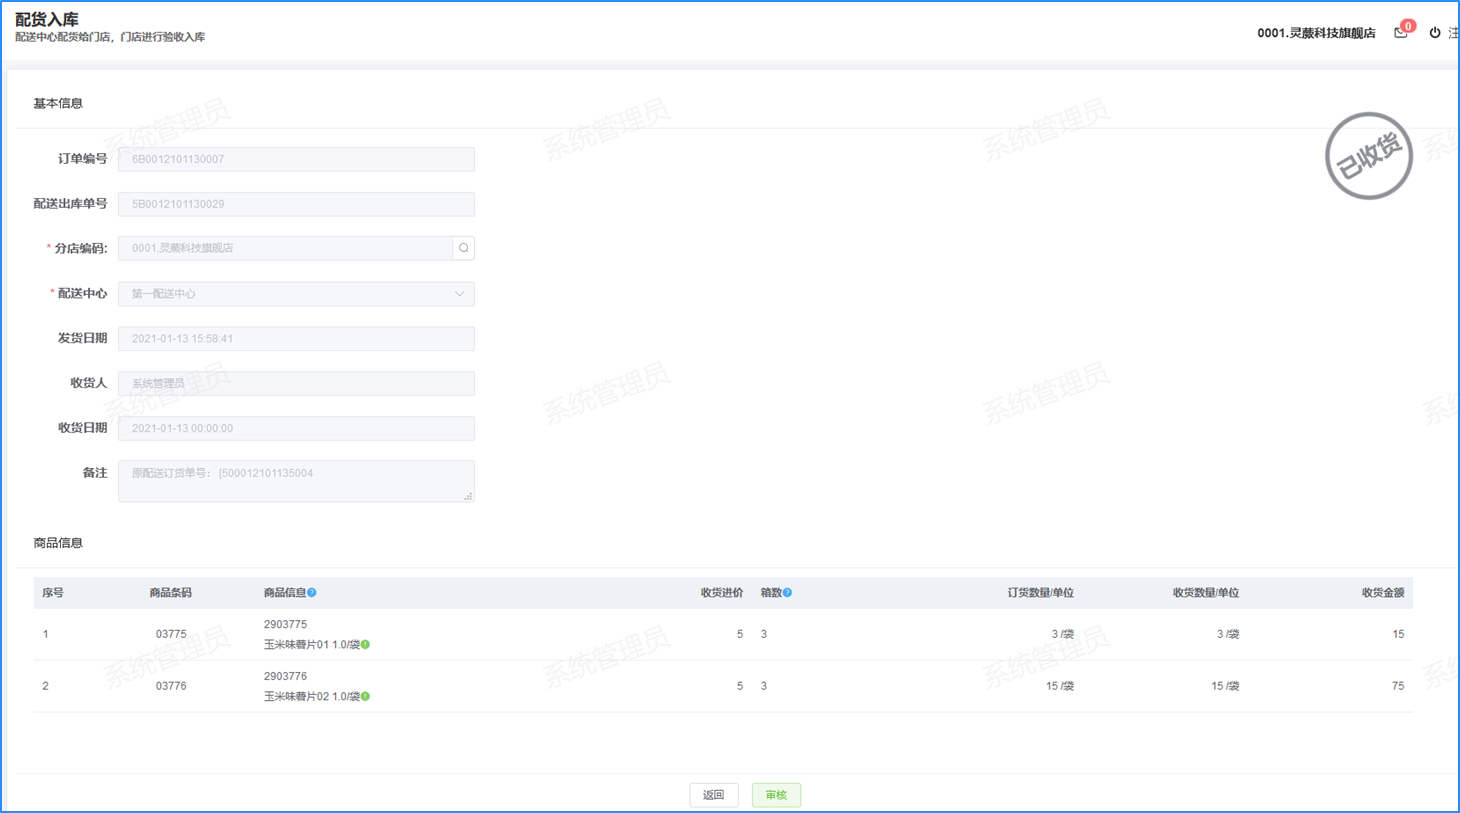The height and width of the screenshot is (813, 1460).
Task: Click the 序号 column header
Action: 53,593
